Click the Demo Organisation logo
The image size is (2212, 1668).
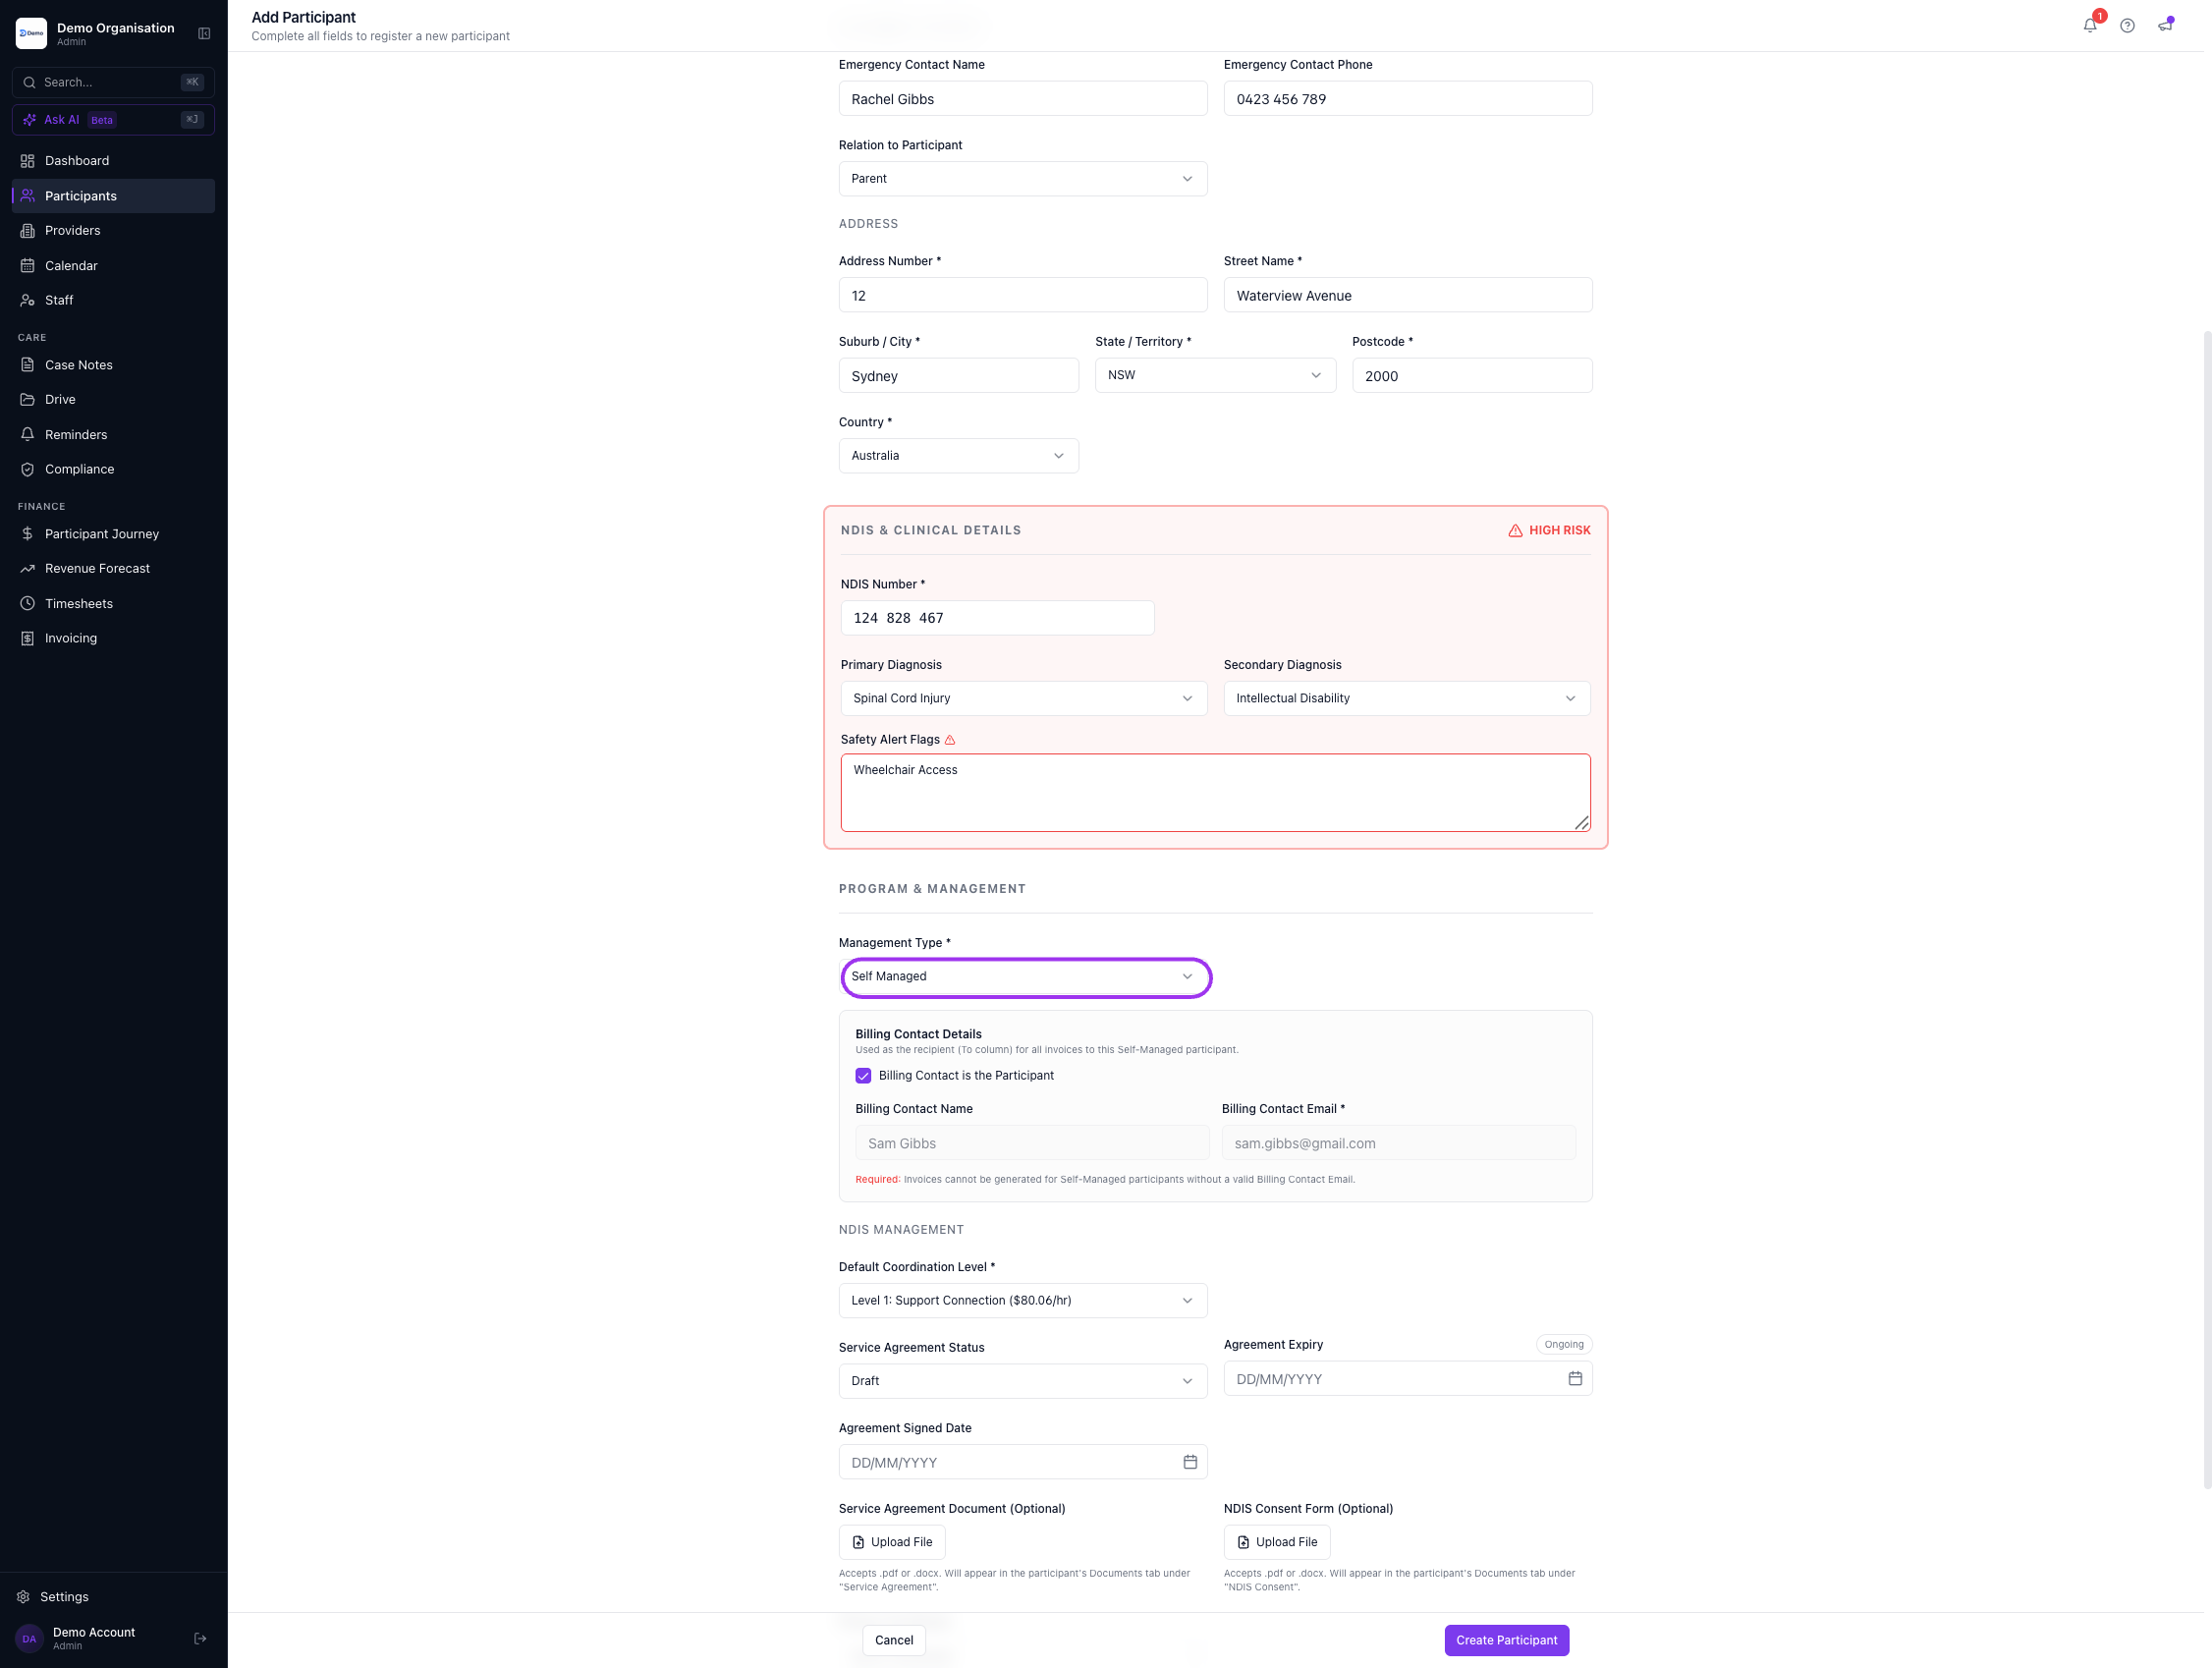click(31, 34)
